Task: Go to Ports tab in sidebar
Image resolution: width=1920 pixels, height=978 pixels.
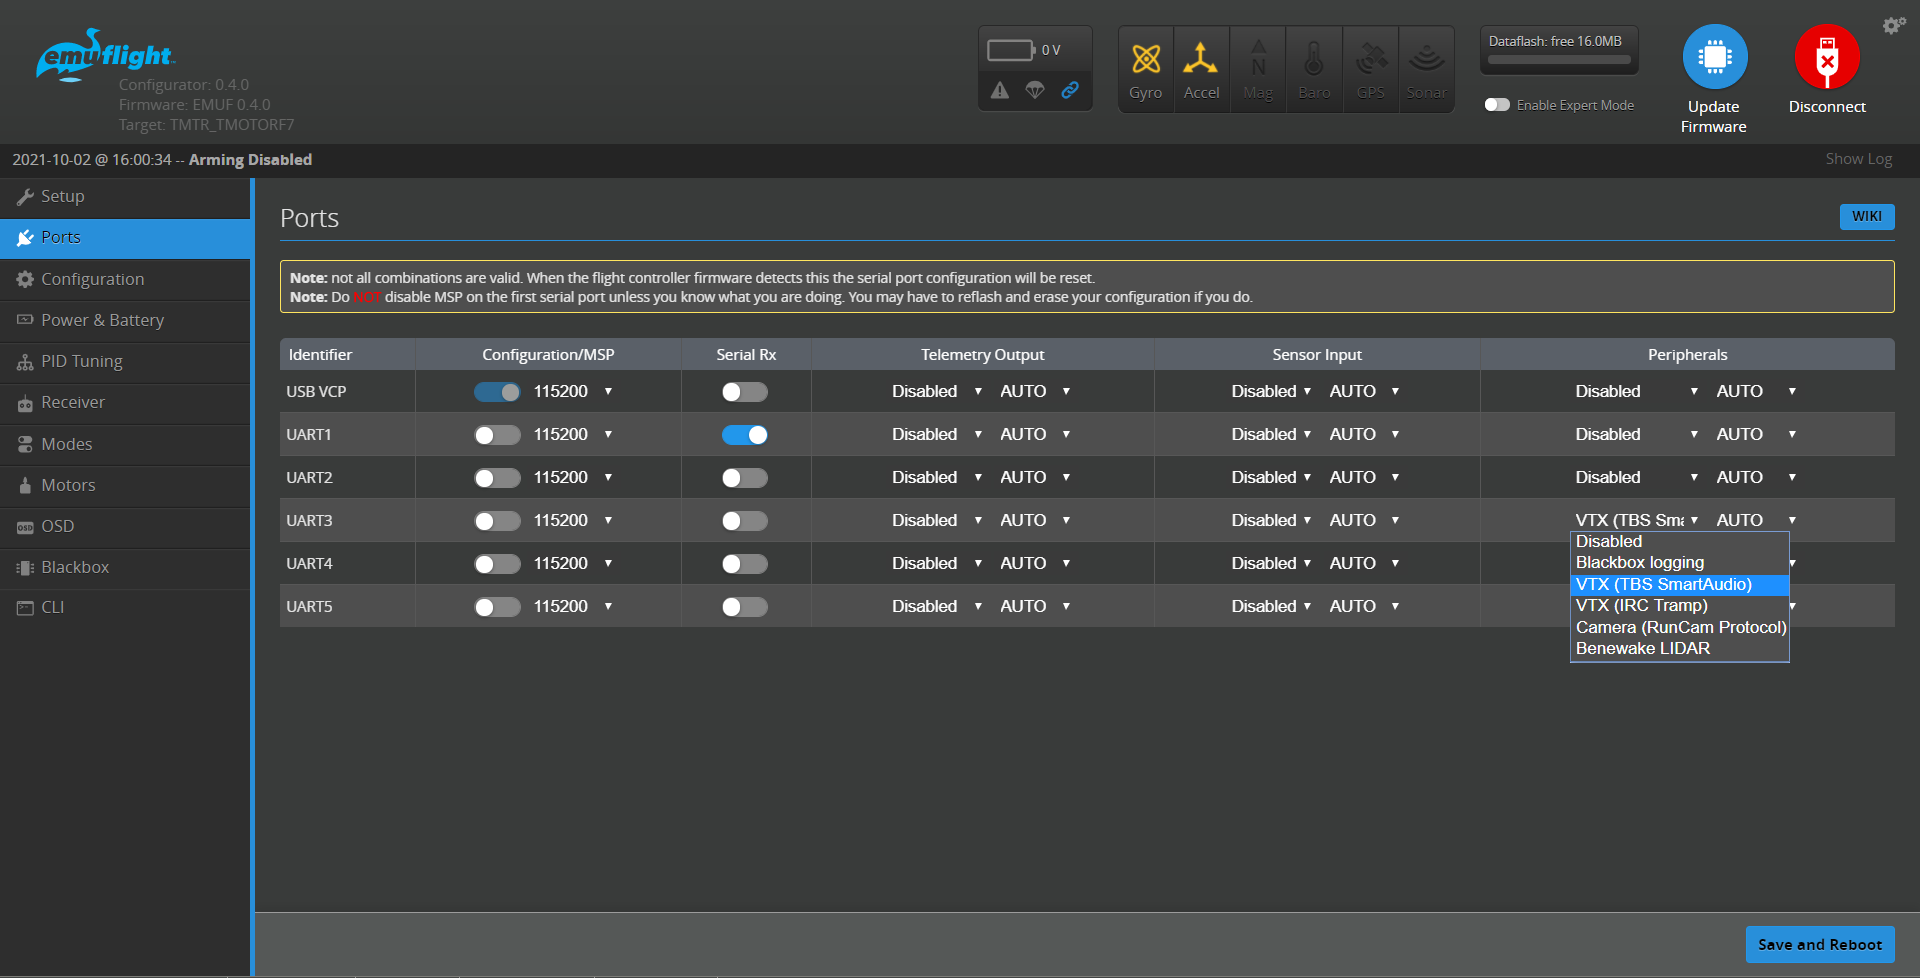Action: click(126, 238)
